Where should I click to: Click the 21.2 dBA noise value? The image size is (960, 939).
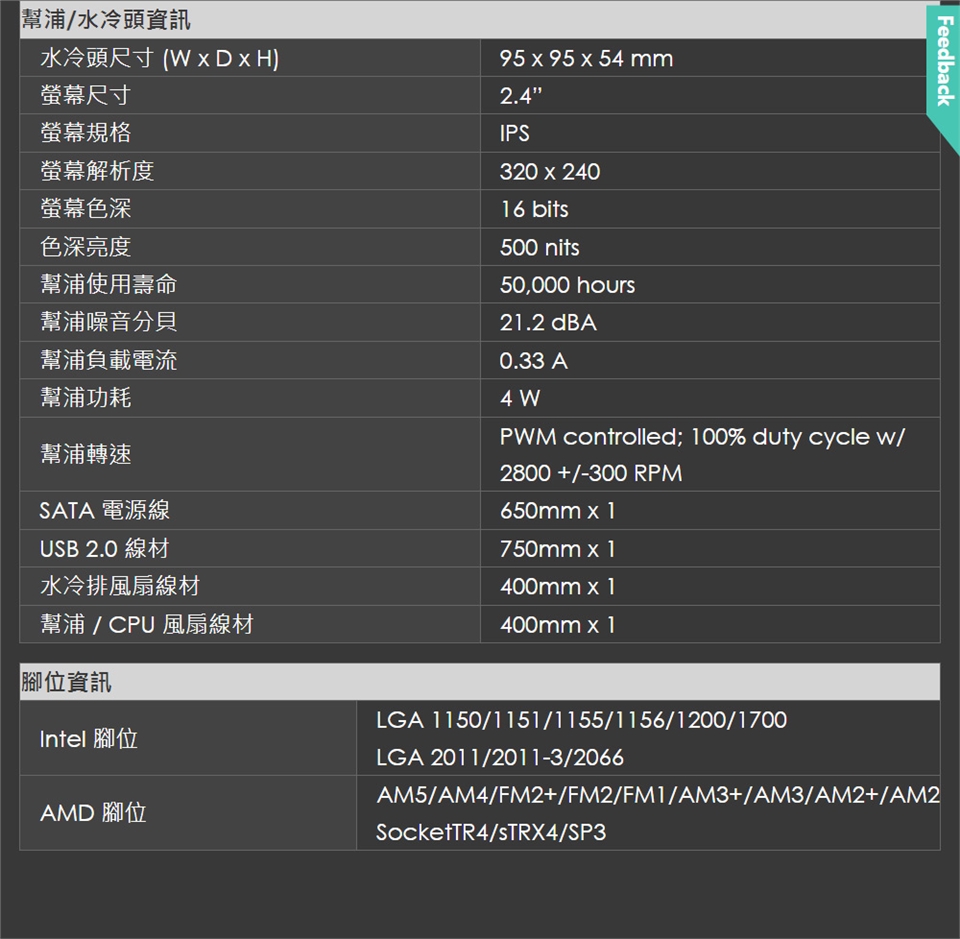tap(548, 323)
